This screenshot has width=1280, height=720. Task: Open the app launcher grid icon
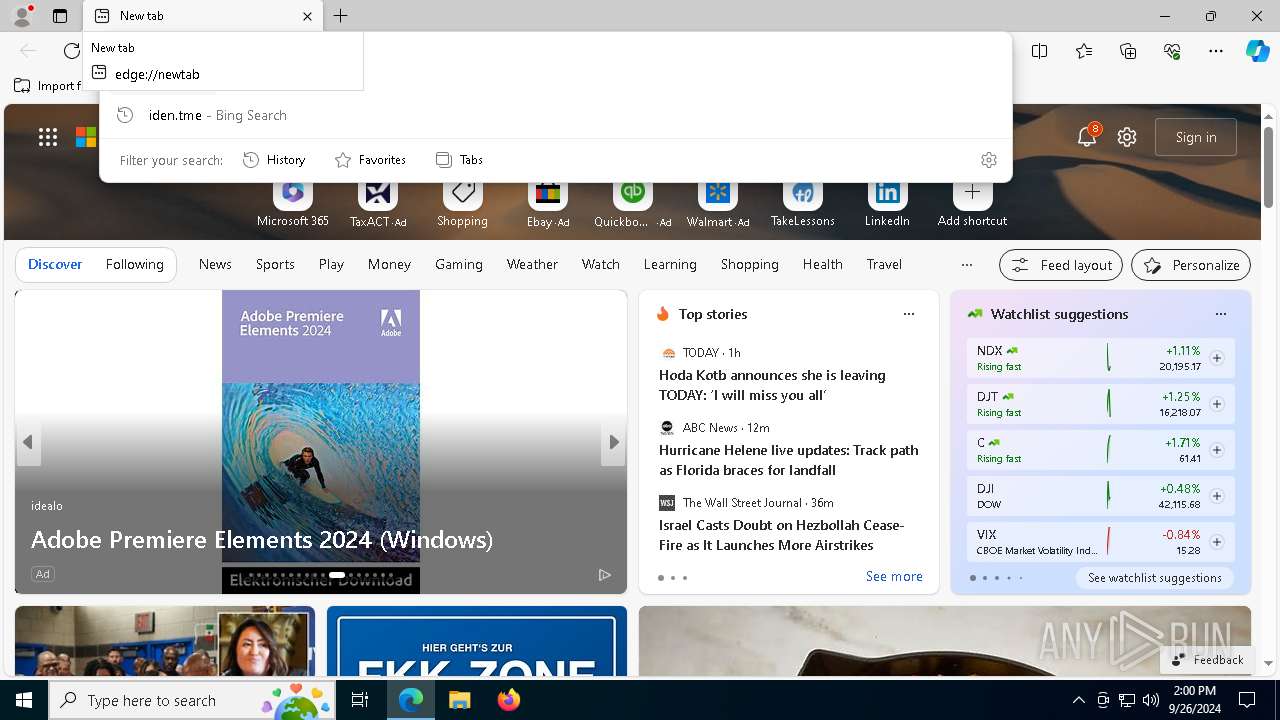(x=48, y=137)
